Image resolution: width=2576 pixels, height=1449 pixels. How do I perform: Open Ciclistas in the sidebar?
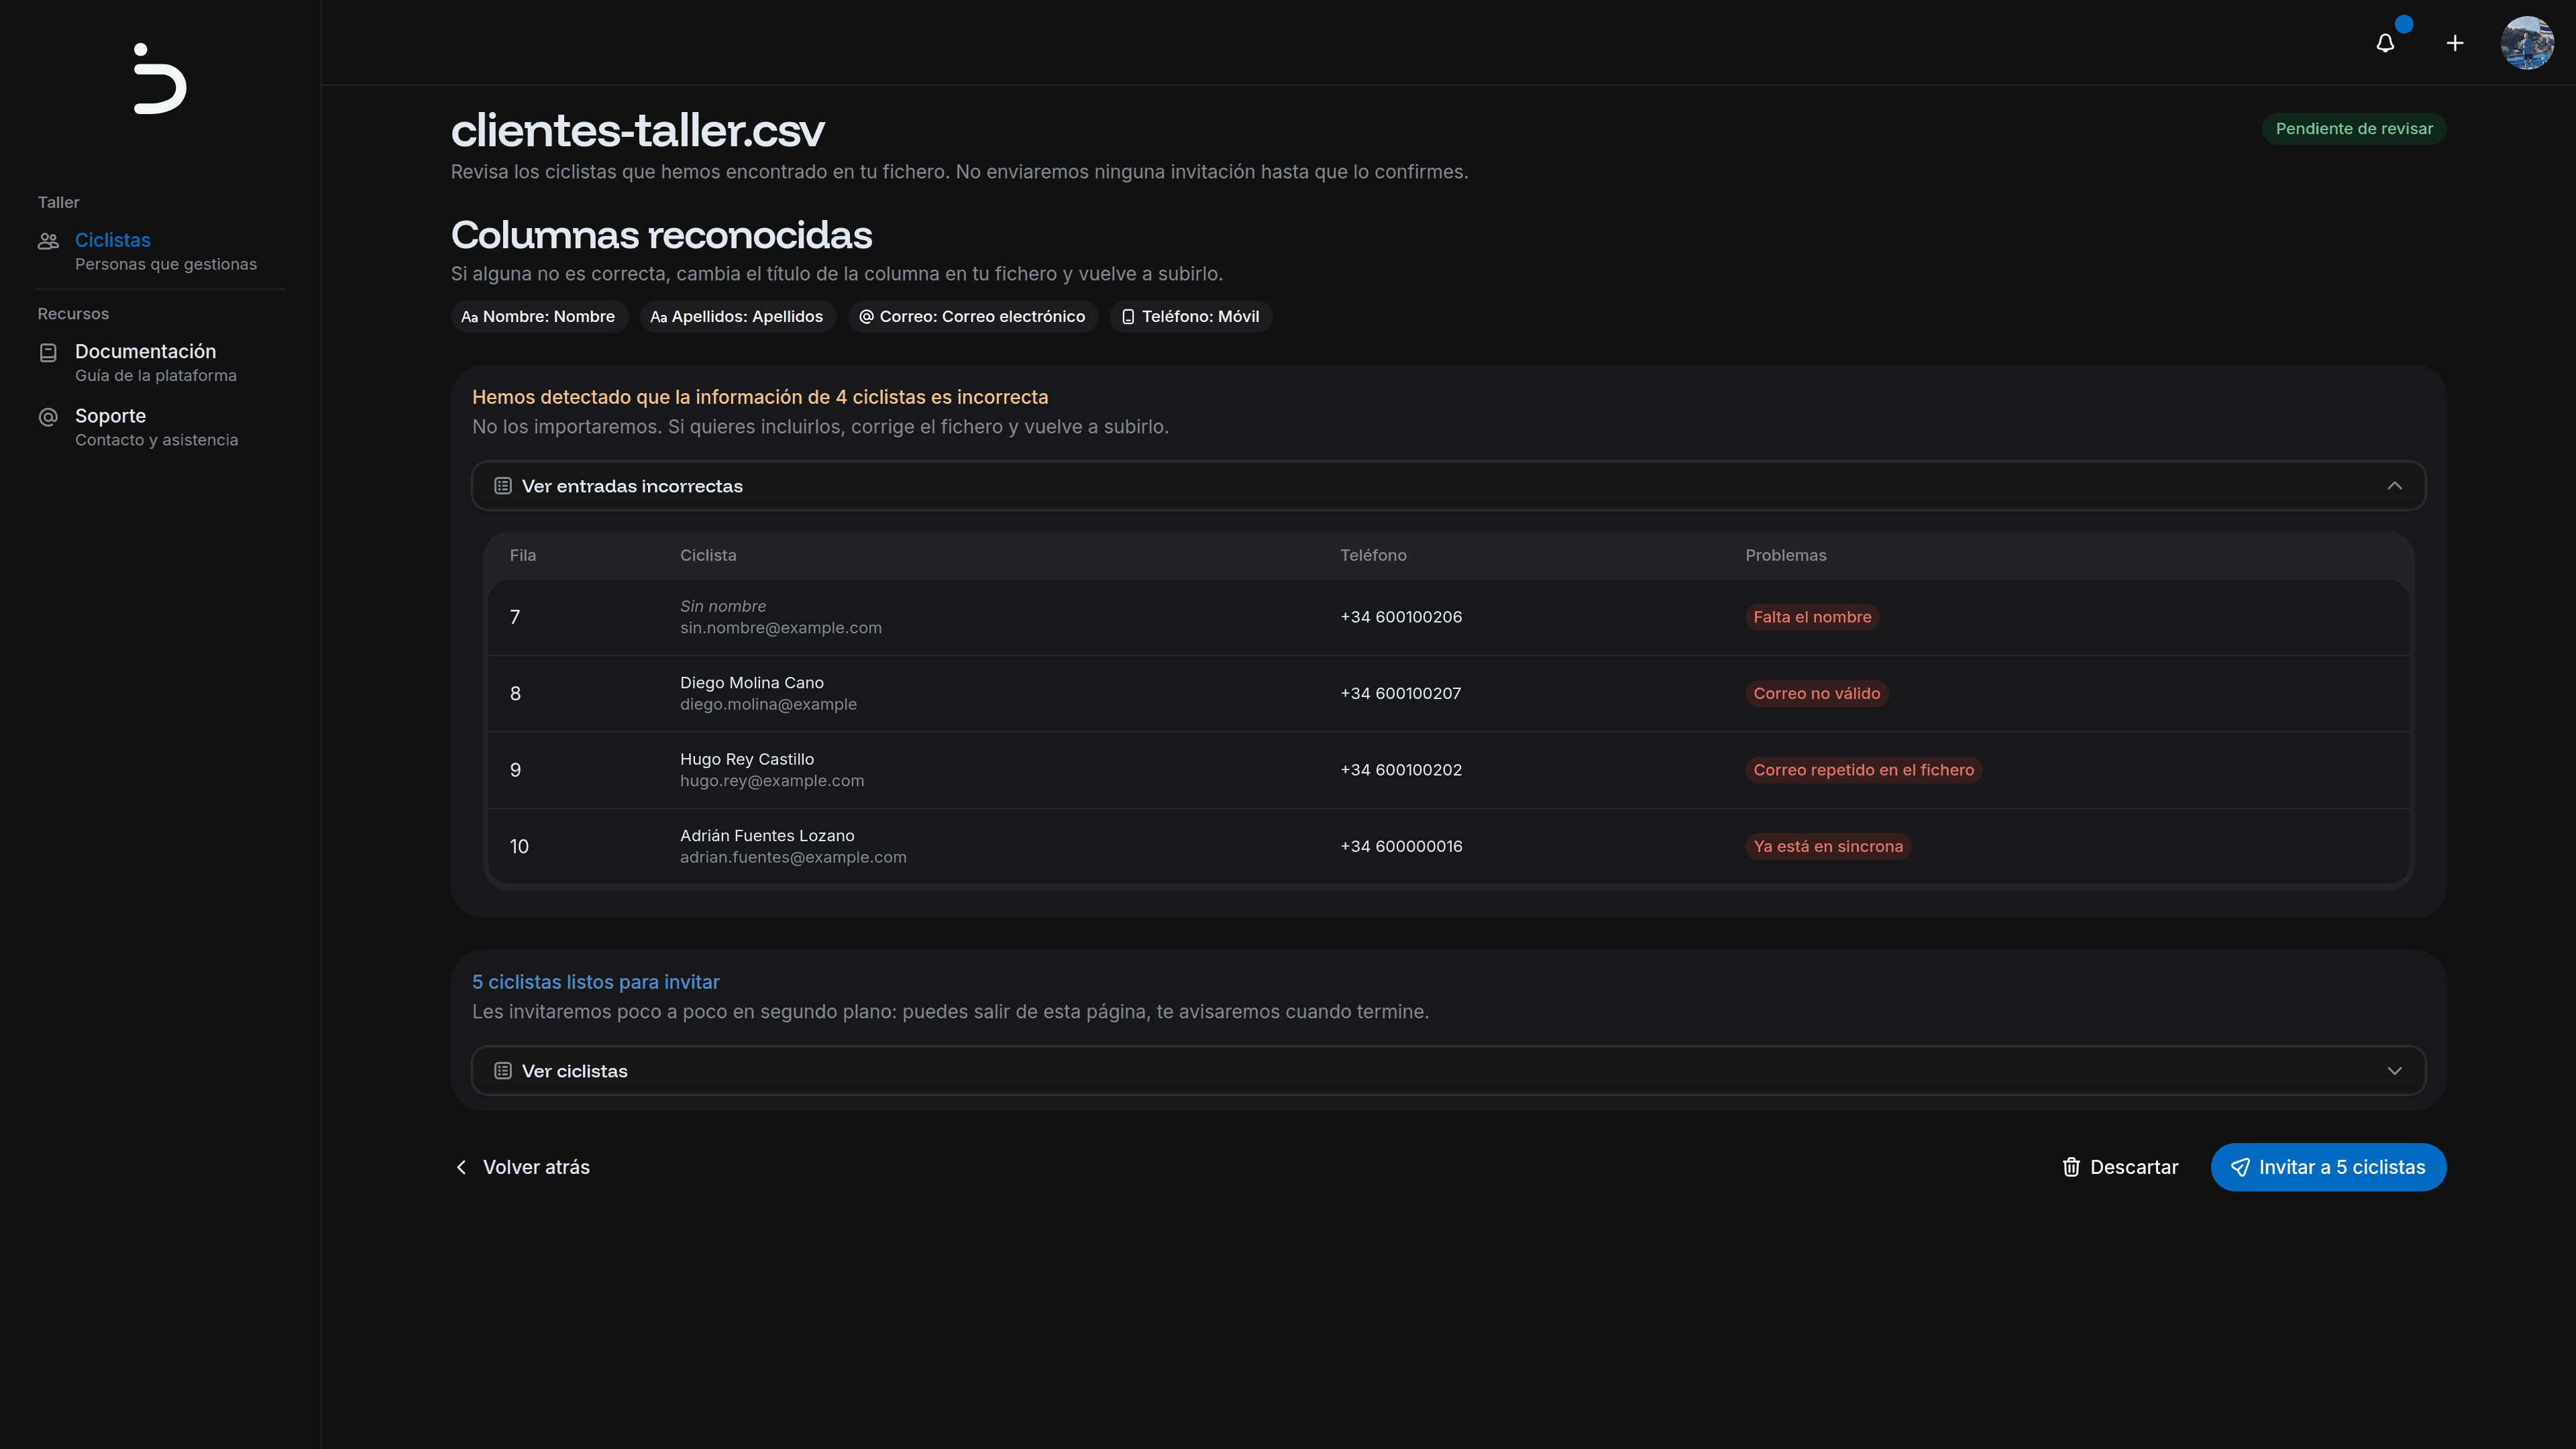160,251
